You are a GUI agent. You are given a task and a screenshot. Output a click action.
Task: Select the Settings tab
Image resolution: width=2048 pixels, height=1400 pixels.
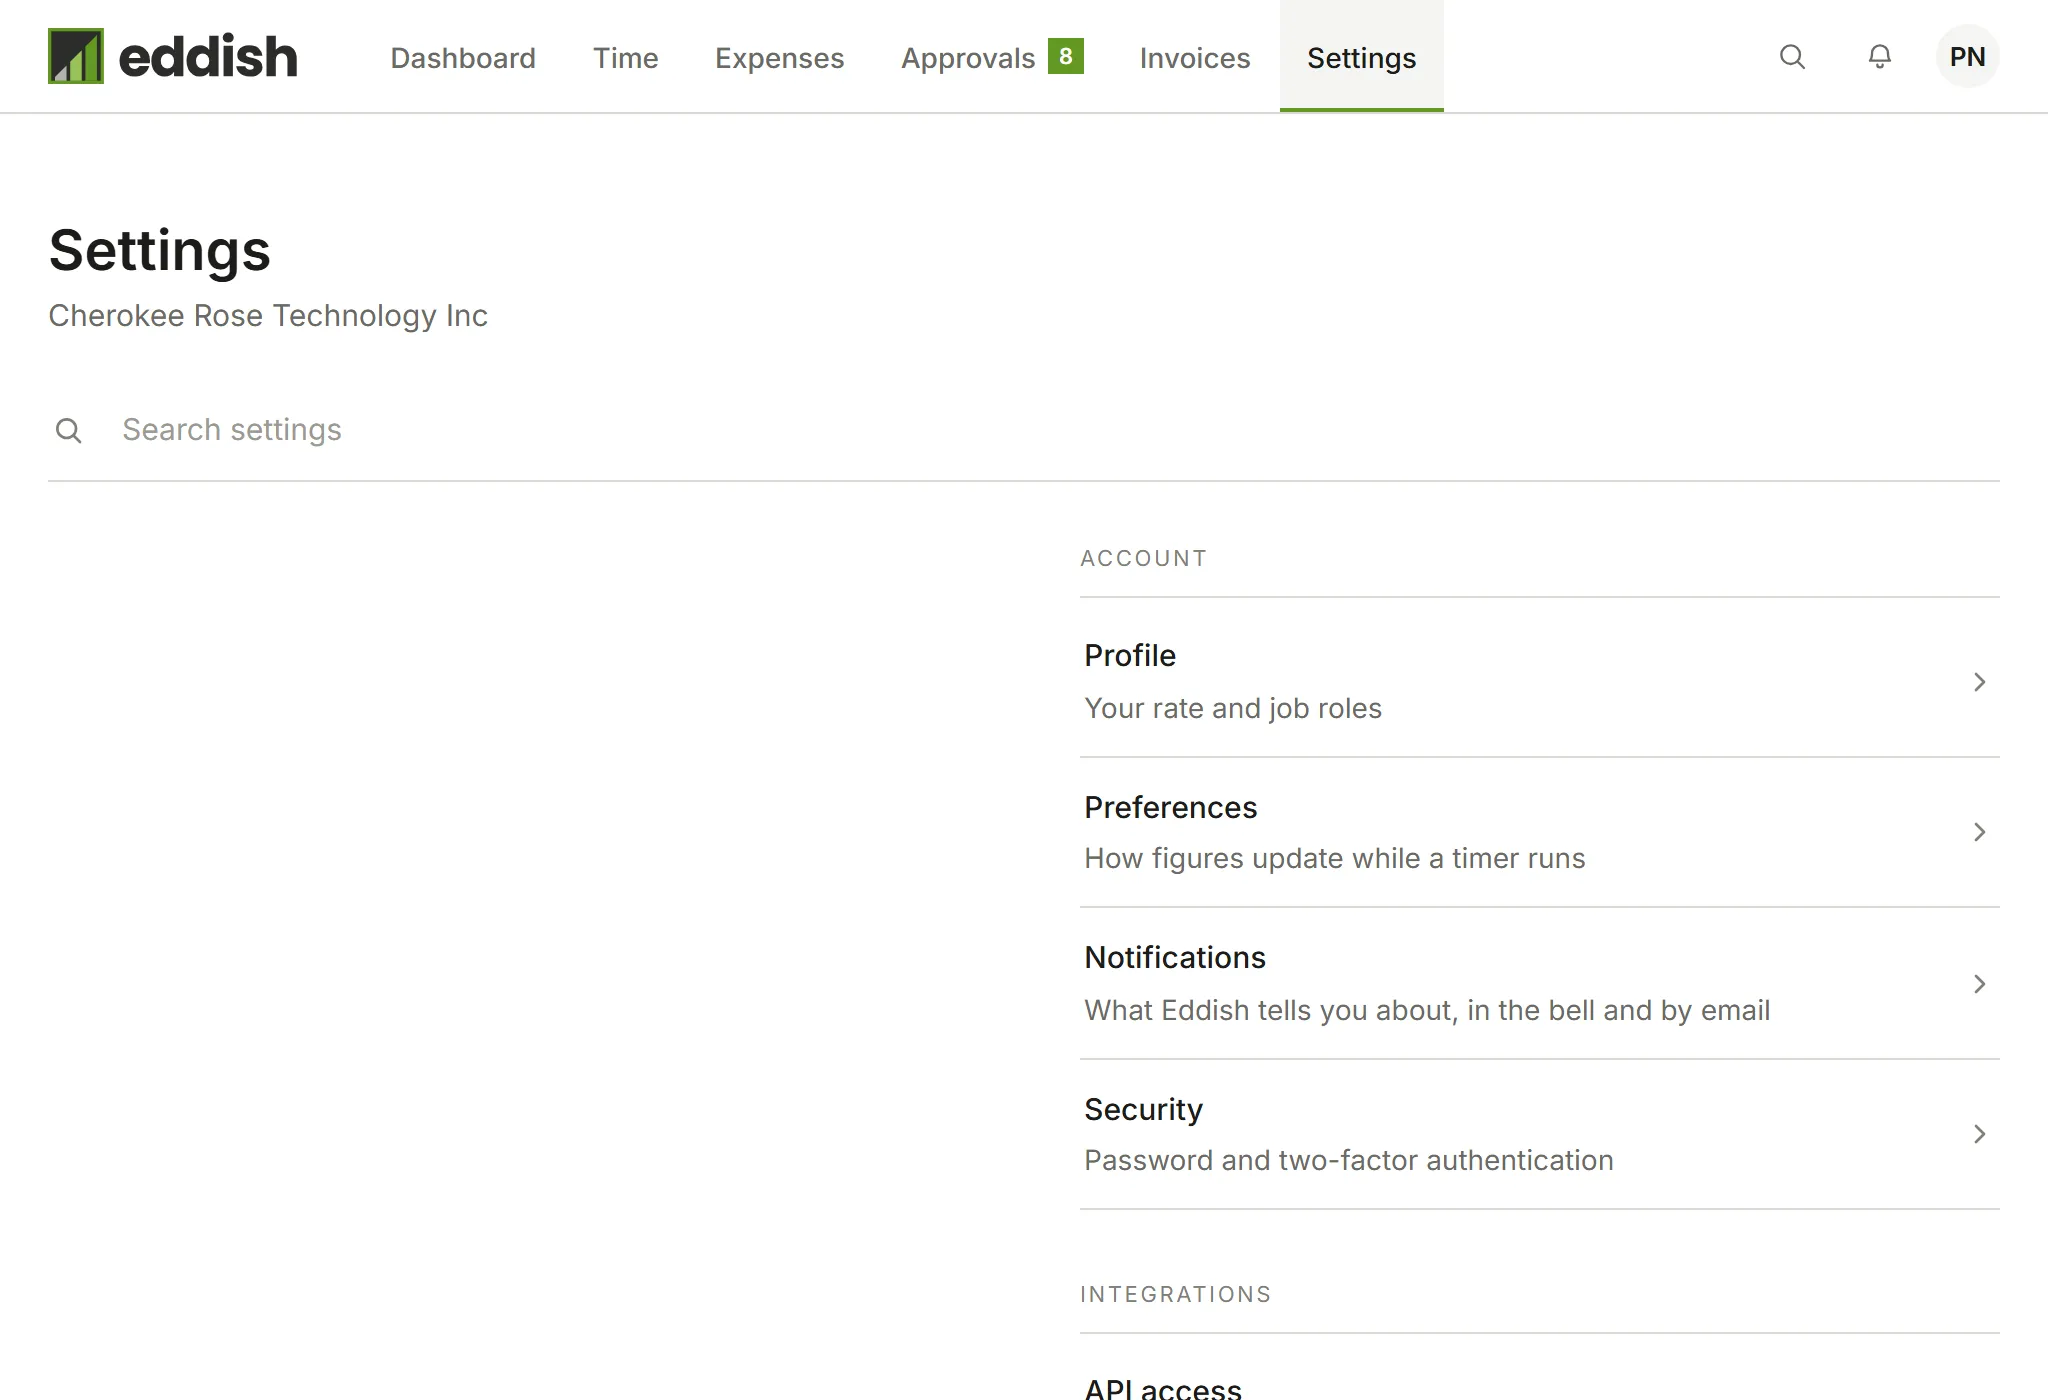tap(1361, 57)
